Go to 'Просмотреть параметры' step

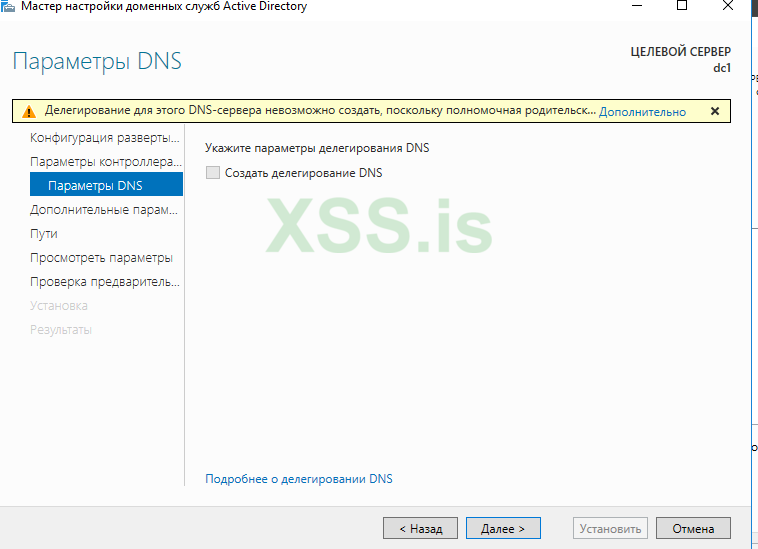tap(101, 258)
